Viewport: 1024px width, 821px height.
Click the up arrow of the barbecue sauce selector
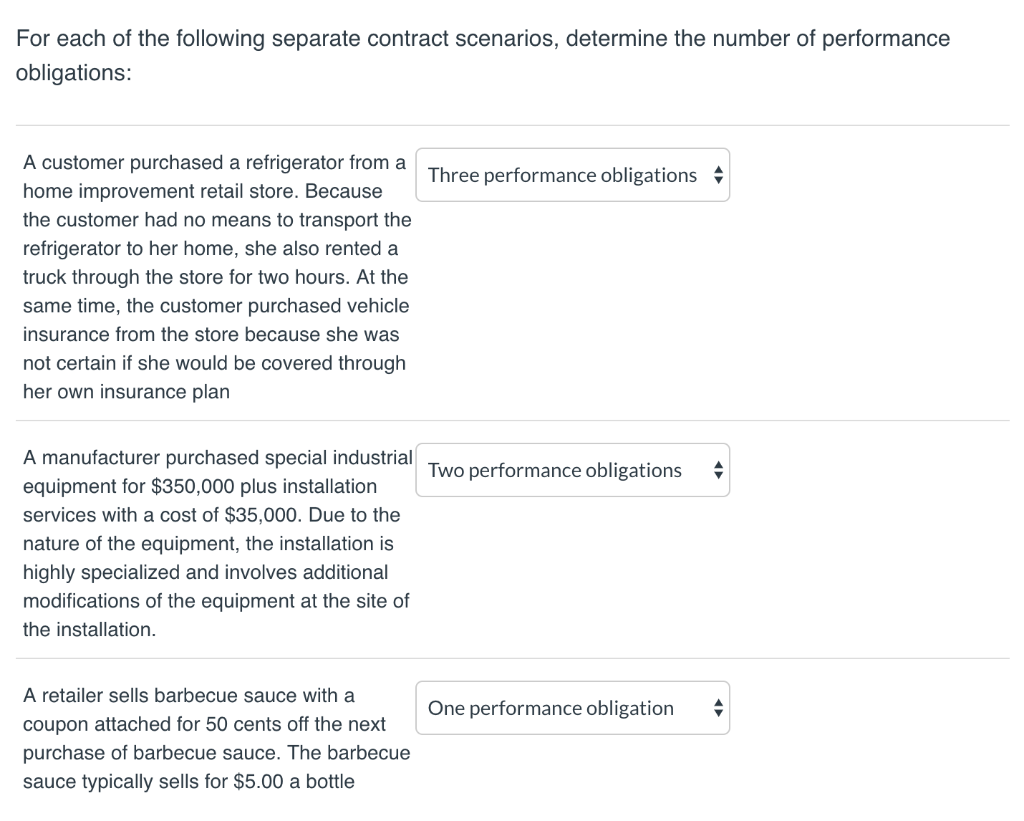(718, 702)
